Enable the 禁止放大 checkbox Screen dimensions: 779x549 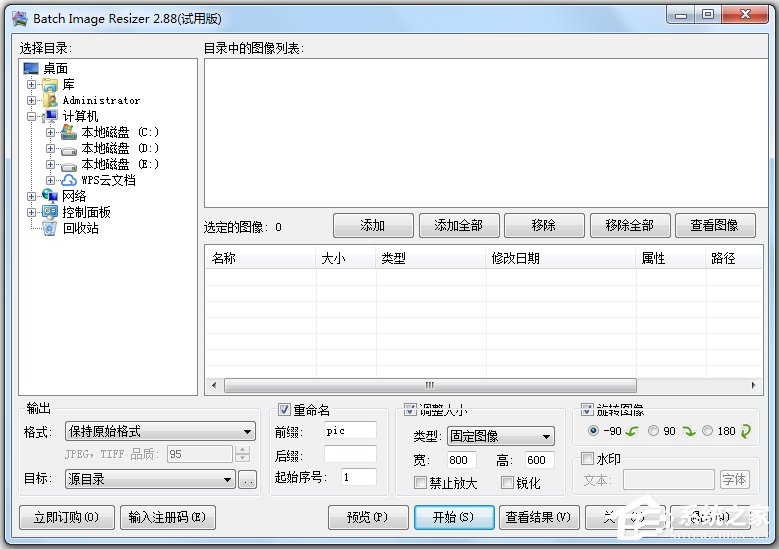(x=420, y=482)
